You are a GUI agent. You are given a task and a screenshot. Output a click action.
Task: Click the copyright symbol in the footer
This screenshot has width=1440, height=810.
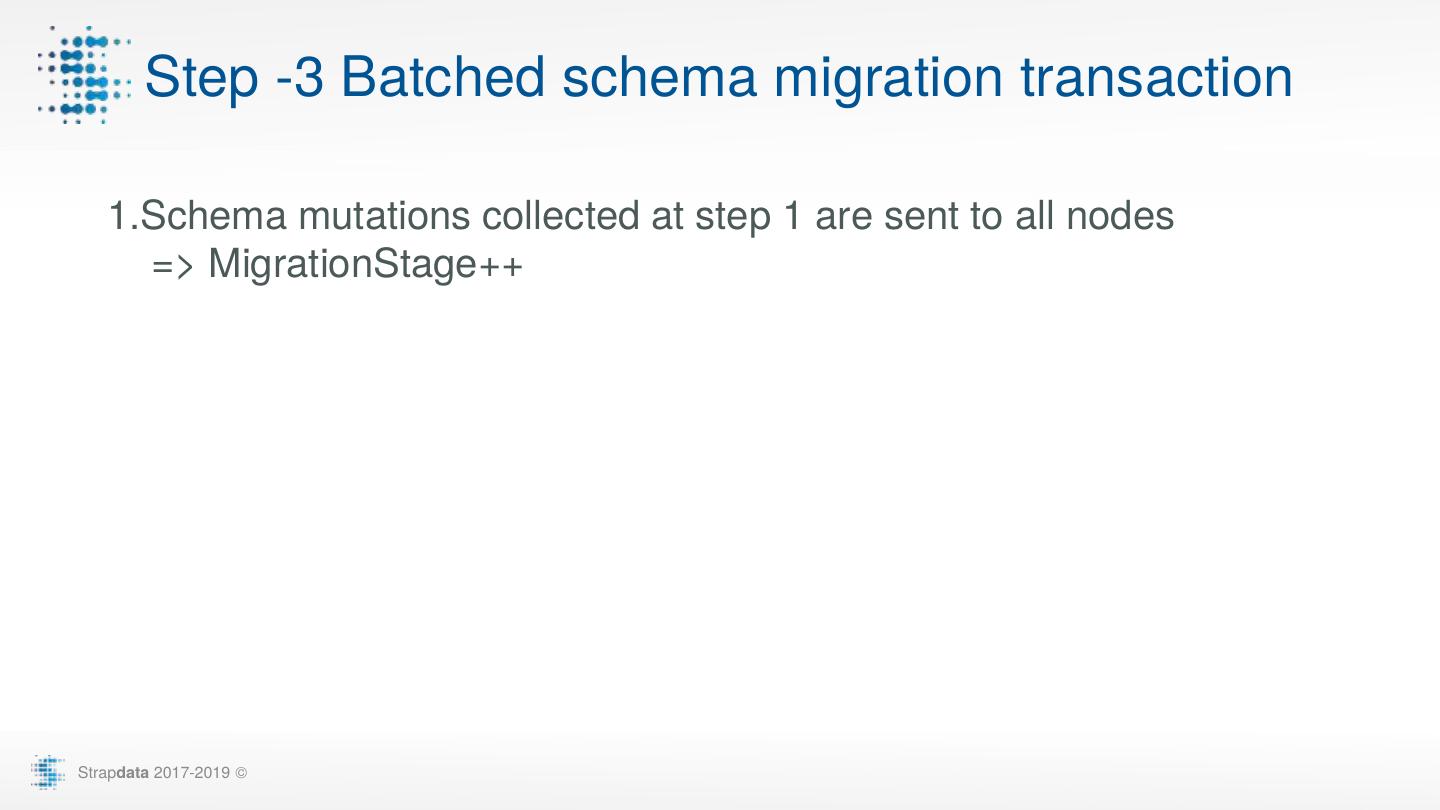(241, 773)
